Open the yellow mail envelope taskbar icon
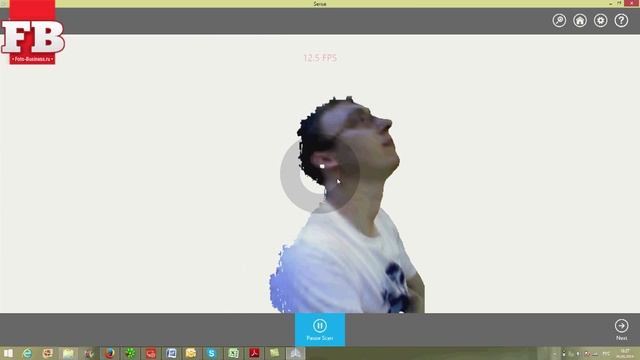This screenshot has height=360, width=640. [x=191, y=353]
